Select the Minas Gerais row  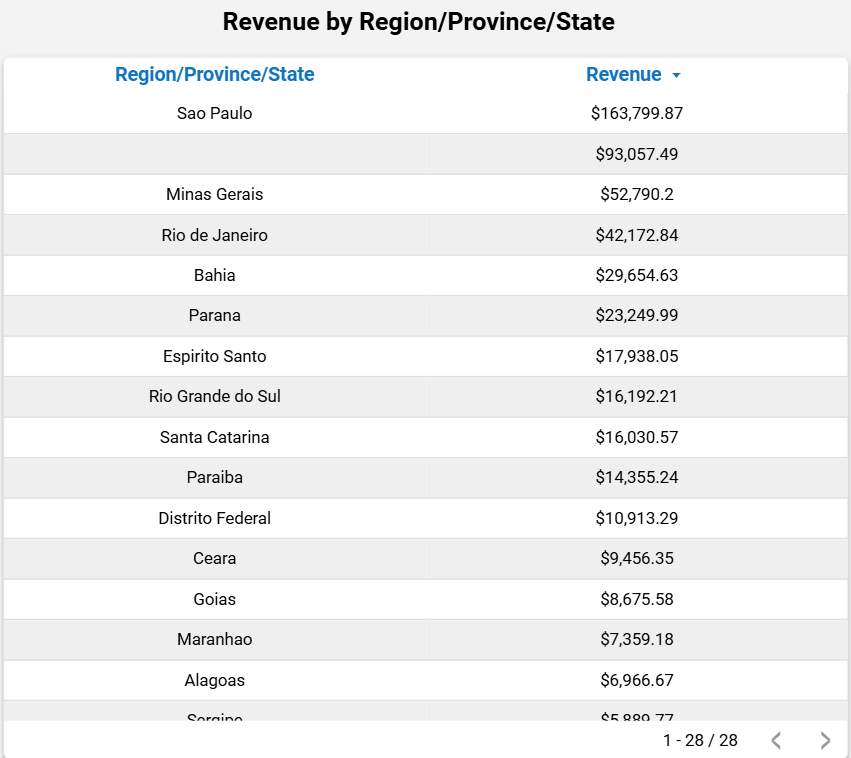coord(214,194)
